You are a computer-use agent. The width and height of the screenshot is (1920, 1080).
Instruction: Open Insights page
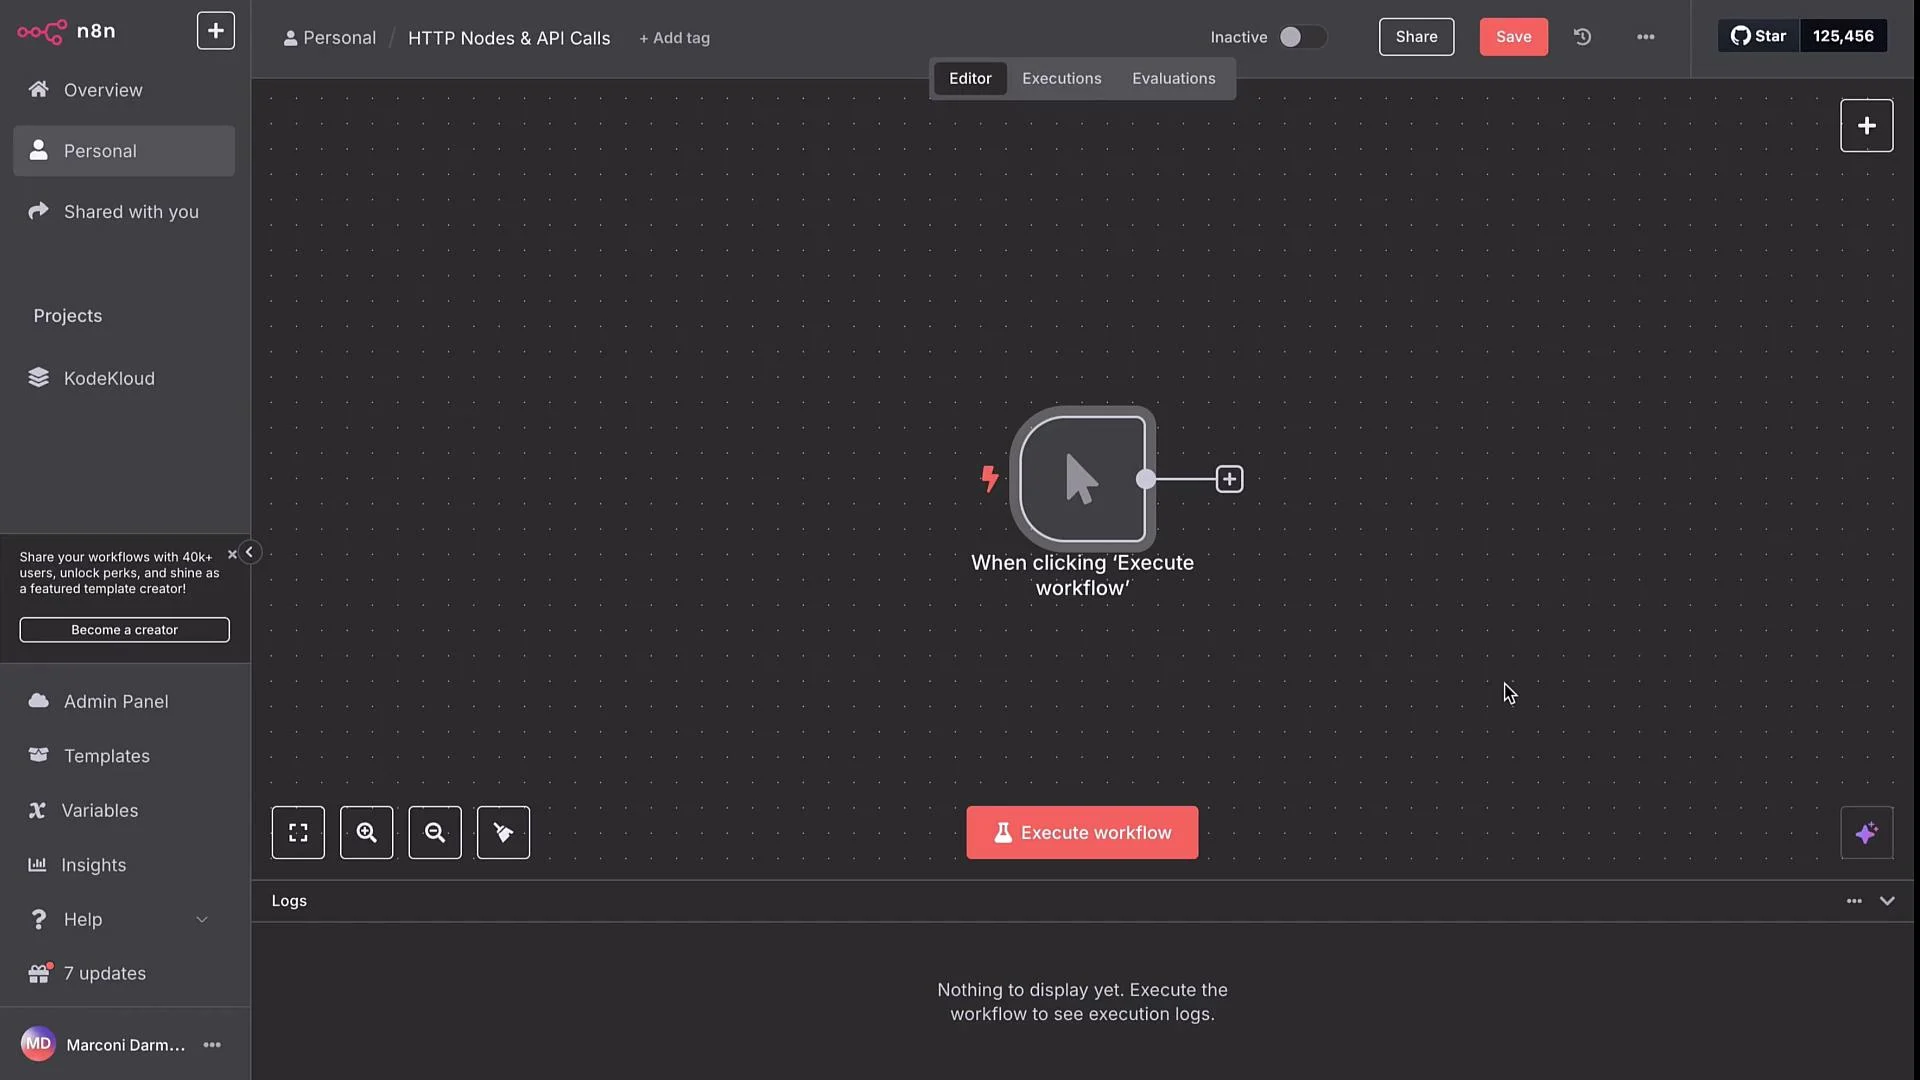(x=124, y=865)
